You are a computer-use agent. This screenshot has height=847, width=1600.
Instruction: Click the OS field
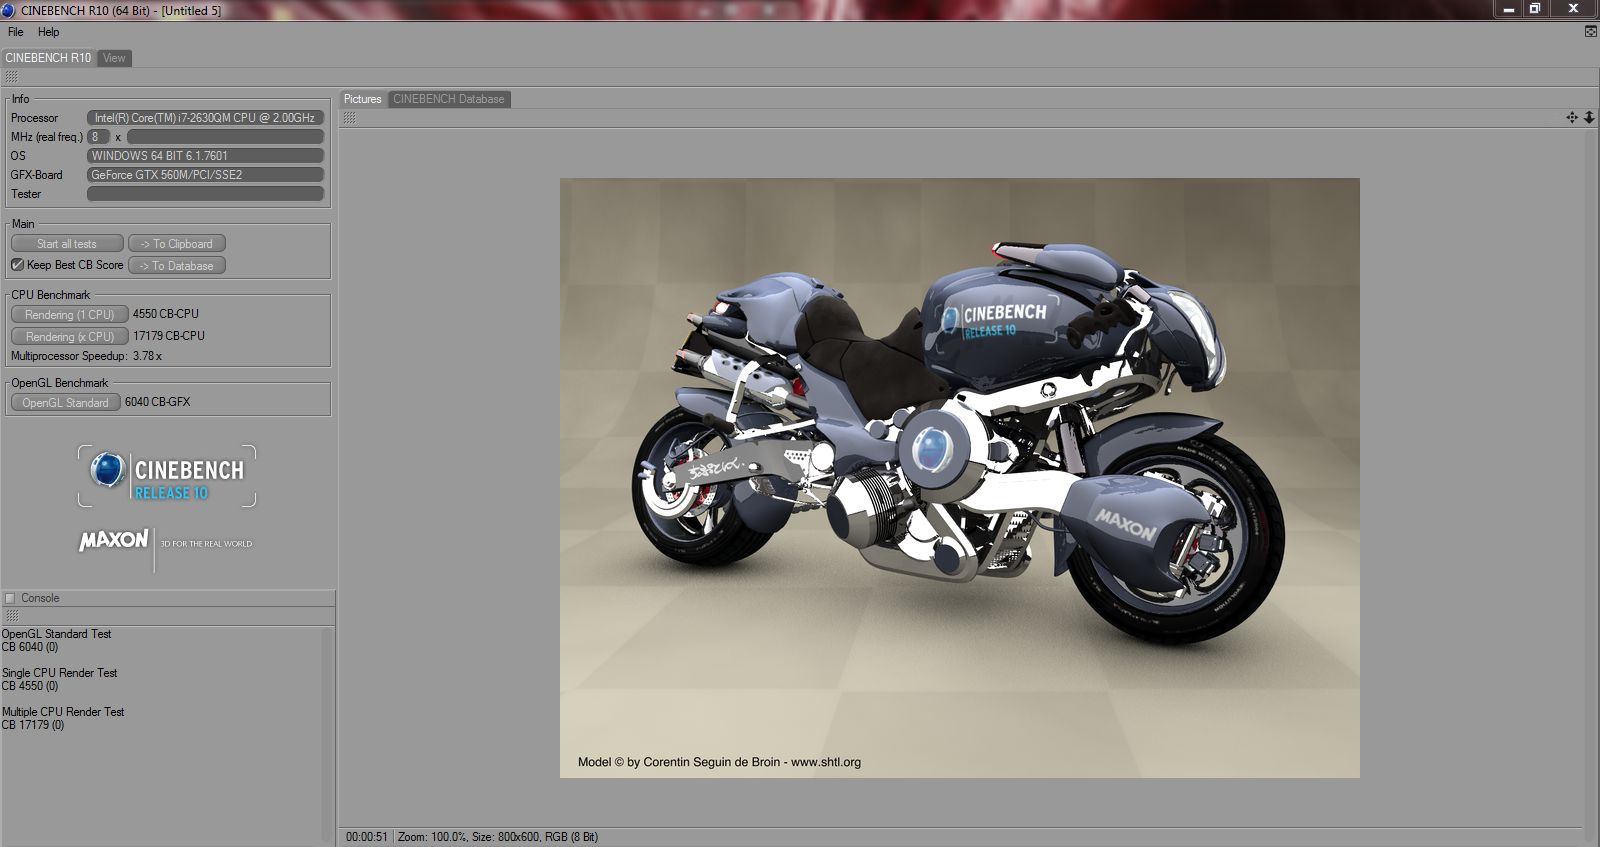(x=205, y=156)
